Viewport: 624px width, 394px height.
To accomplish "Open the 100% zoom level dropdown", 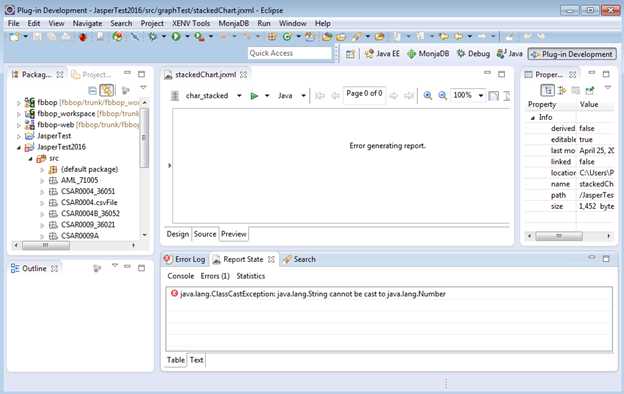I will (x=481, y=96).
